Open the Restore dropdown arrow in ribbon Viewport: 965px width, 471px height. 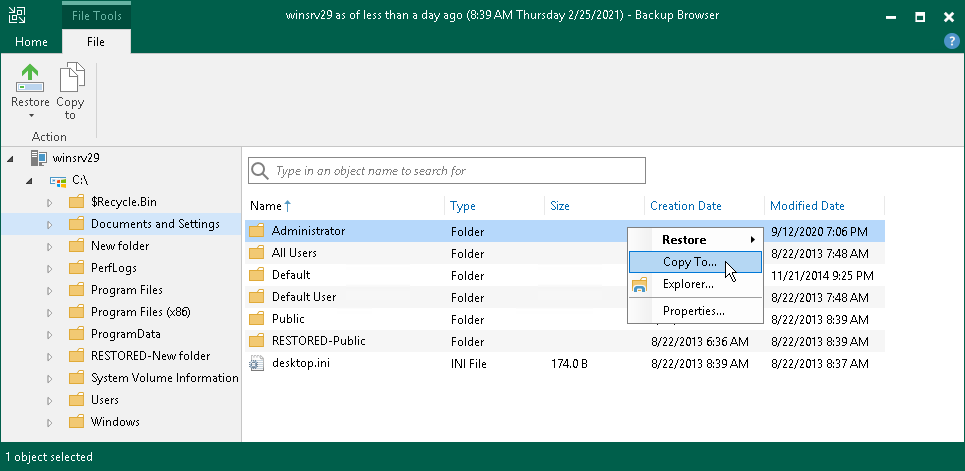(x=30, y=116)
